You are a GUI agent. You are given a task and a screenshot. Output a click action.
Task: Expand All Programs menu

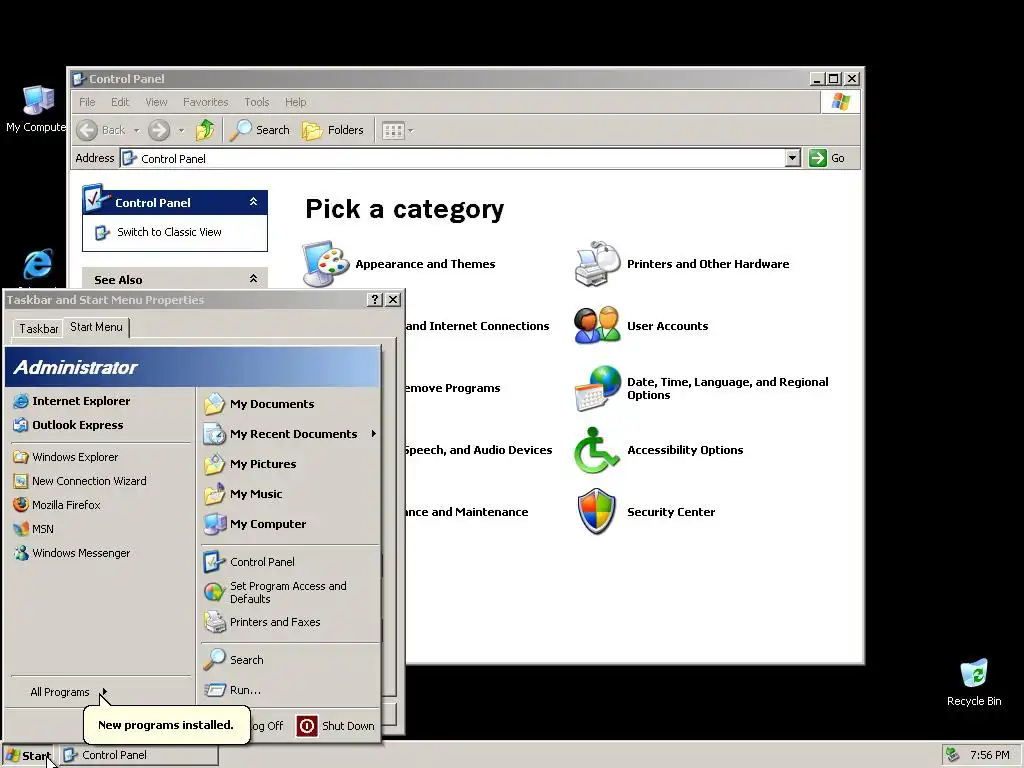[68, 692]
